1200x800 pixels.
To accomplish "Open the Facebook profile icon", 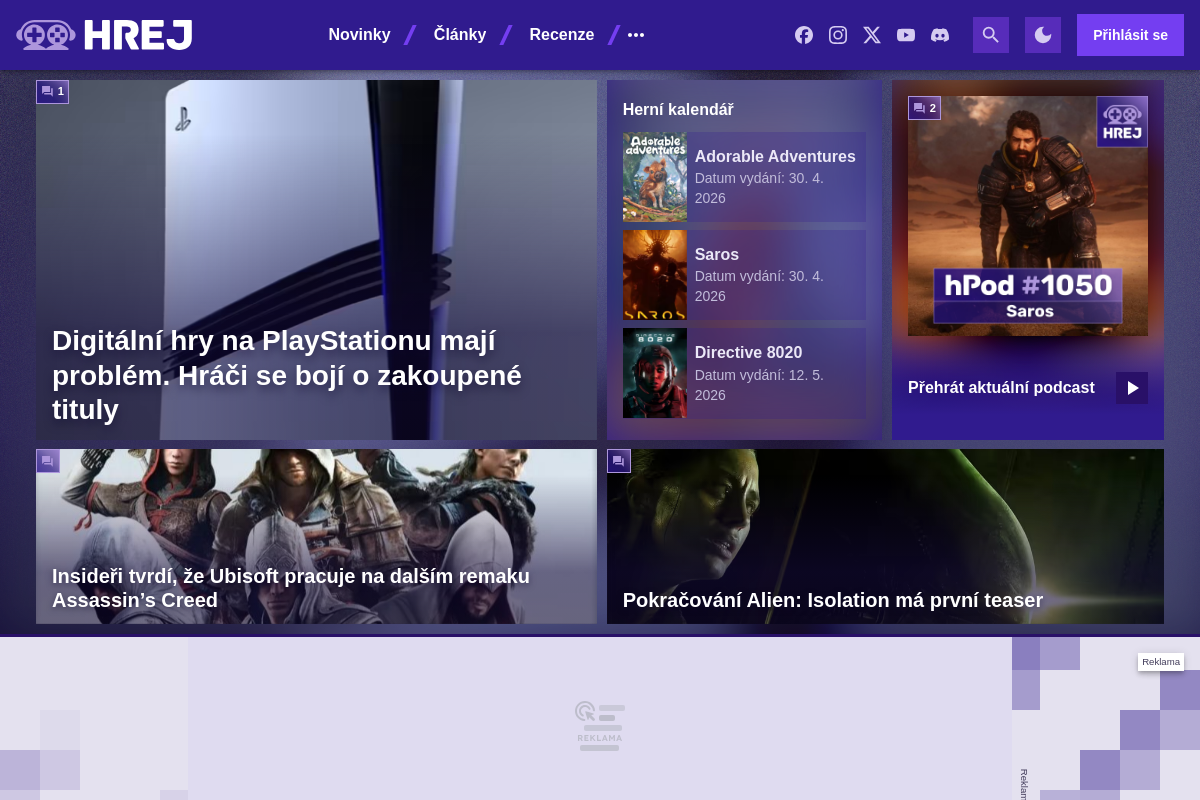I will pyautogui.click(x=804, y=35).
